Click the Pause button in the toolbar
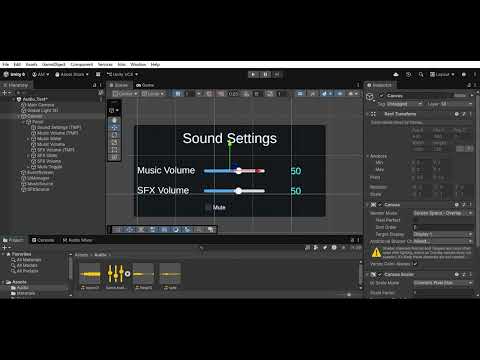The width and height of the screenshot is (480, 360). pyautogui.click(x=265, y=74)
